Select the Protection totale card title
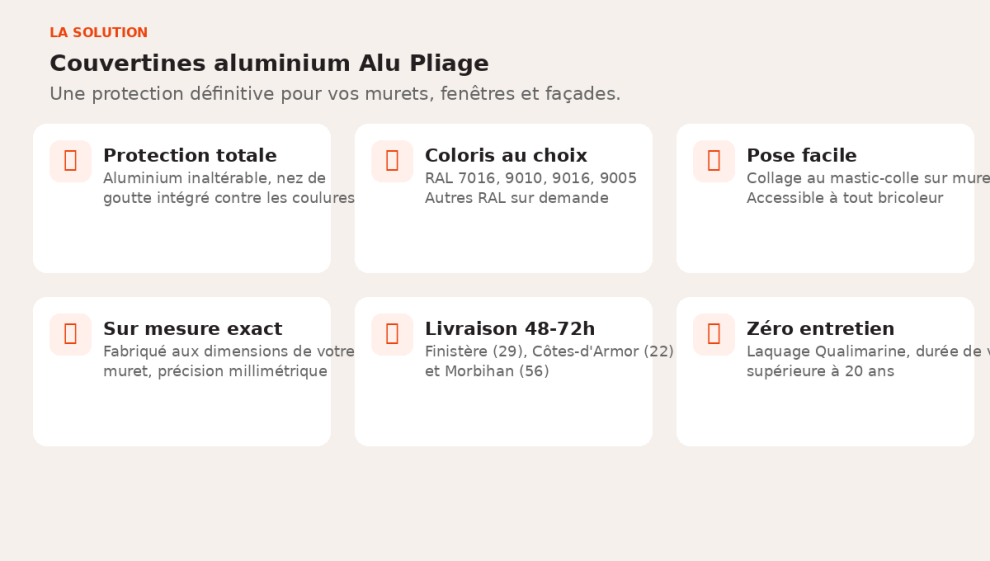 (x=190, y=156)
